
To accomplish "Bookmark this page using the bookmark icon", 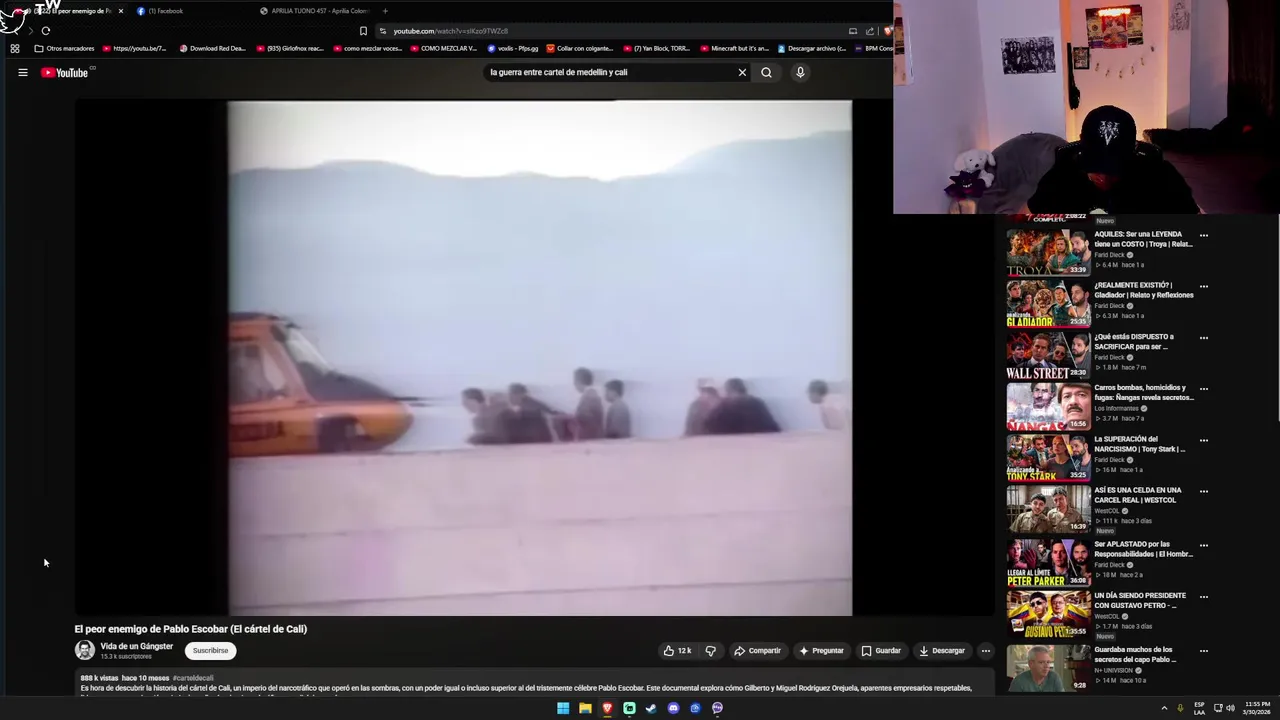I will (363, 31).
